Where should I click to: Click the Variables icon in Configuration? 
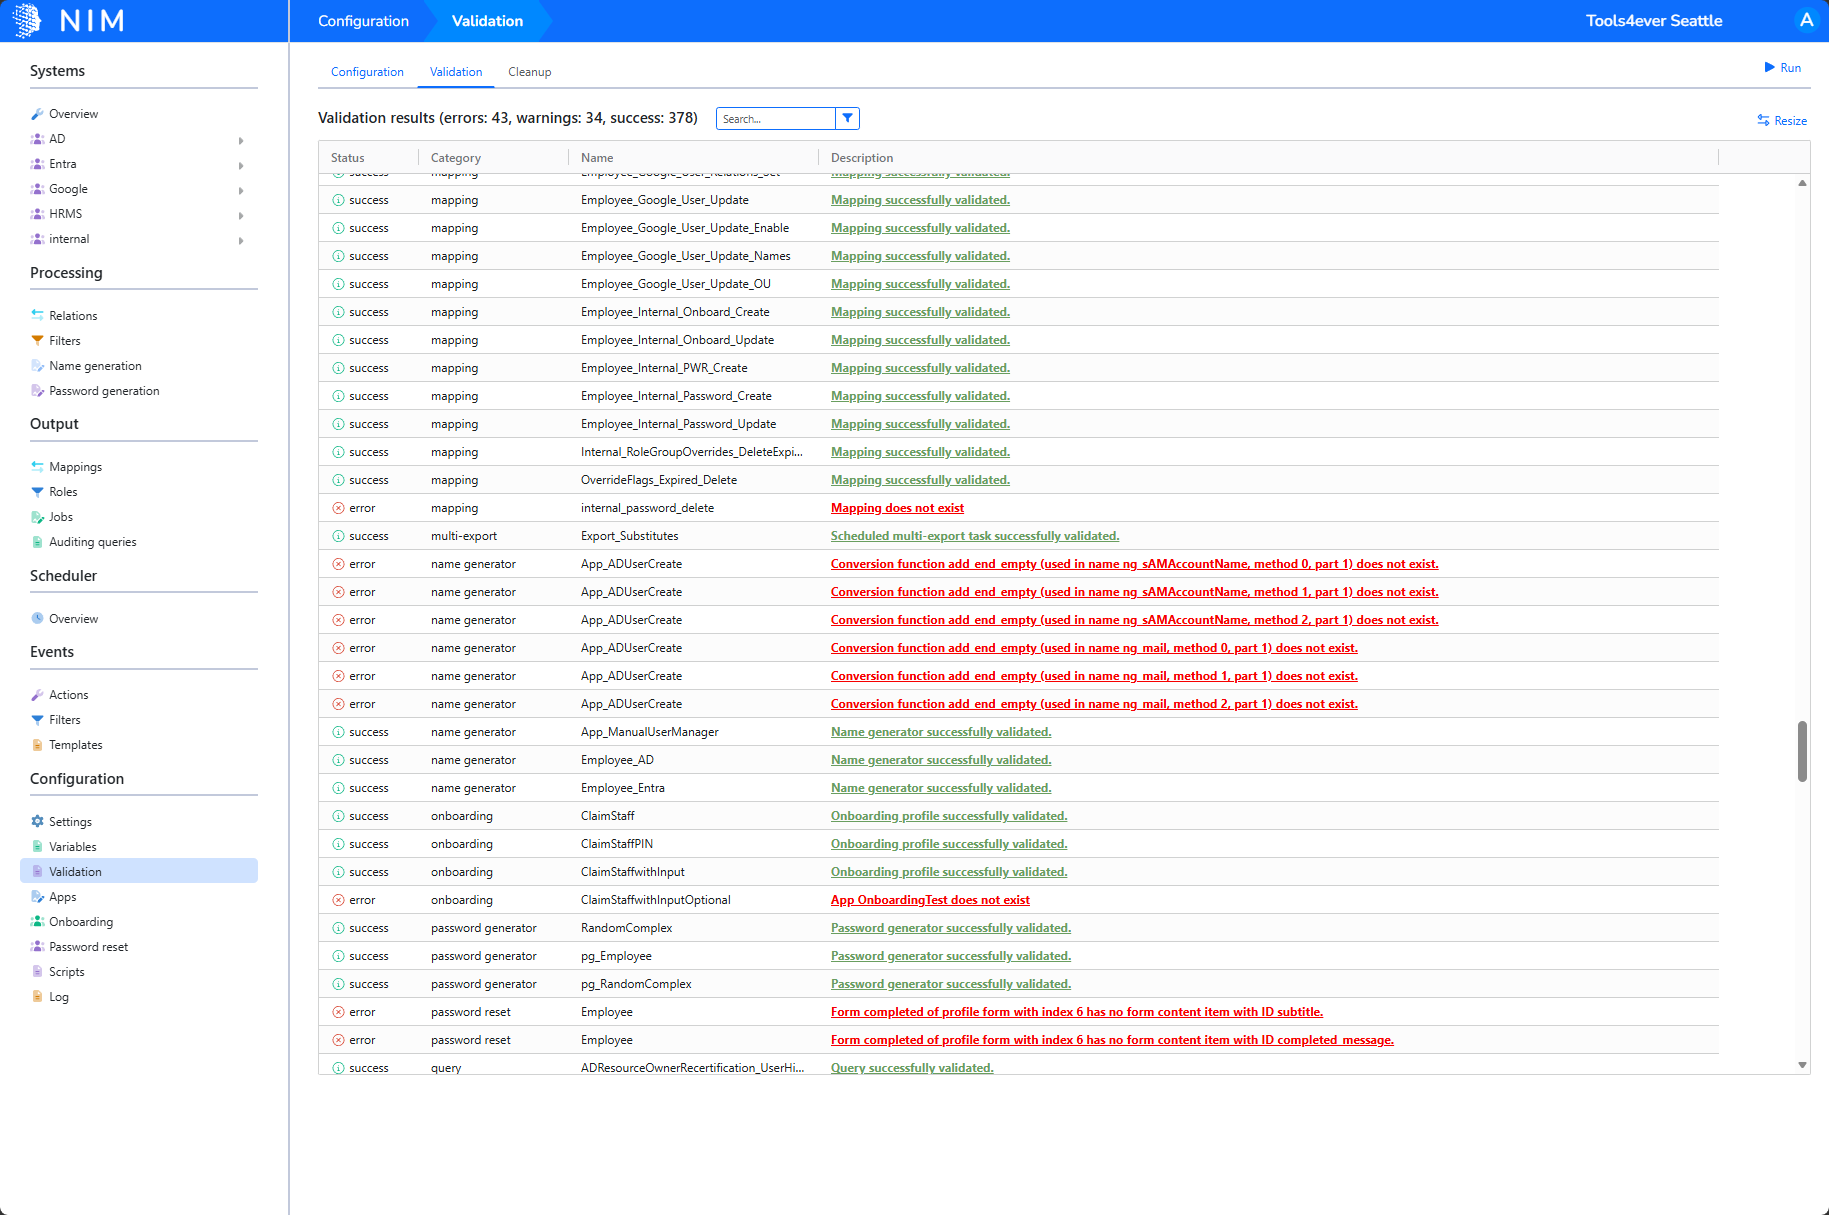coord(37,847)
